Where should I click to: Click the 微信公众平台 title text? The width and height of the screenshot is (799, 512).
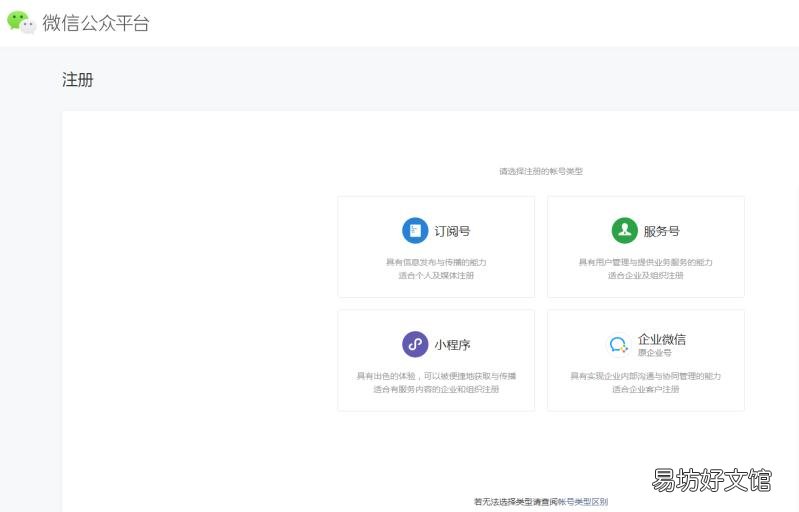(96, 23)
